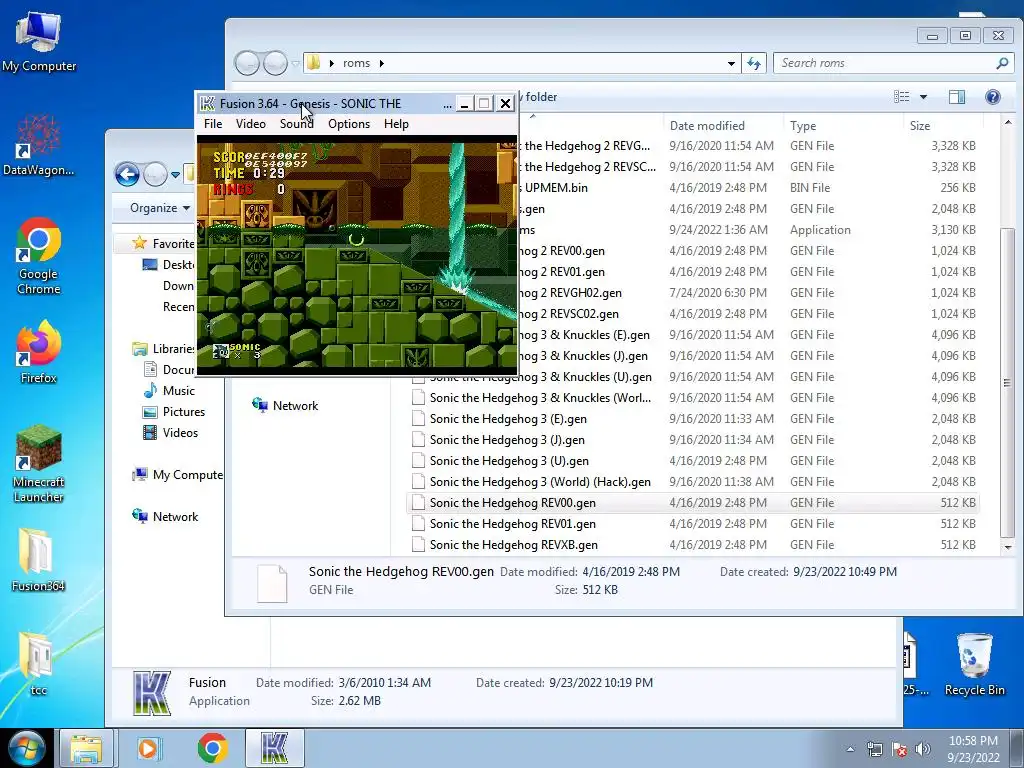Expand the arrow after roms breadcrumb
The width and height of the screenshot is (1024, 768).
point(381,63)
